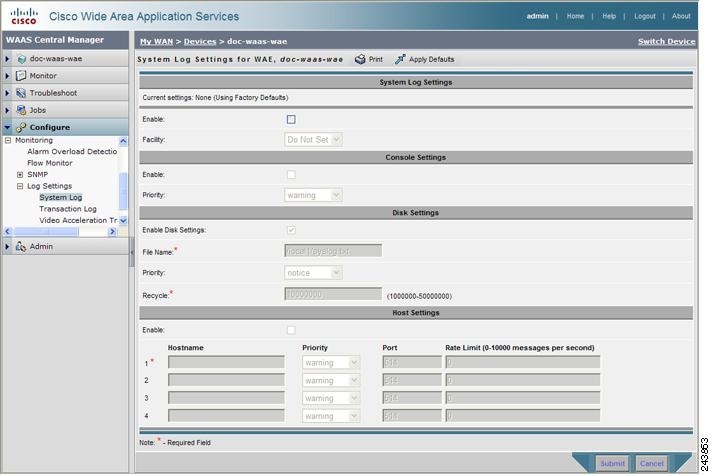Click the Rate Limit field for host 3
This screenshot has width=712, height=475.
[x=523, y=398]
